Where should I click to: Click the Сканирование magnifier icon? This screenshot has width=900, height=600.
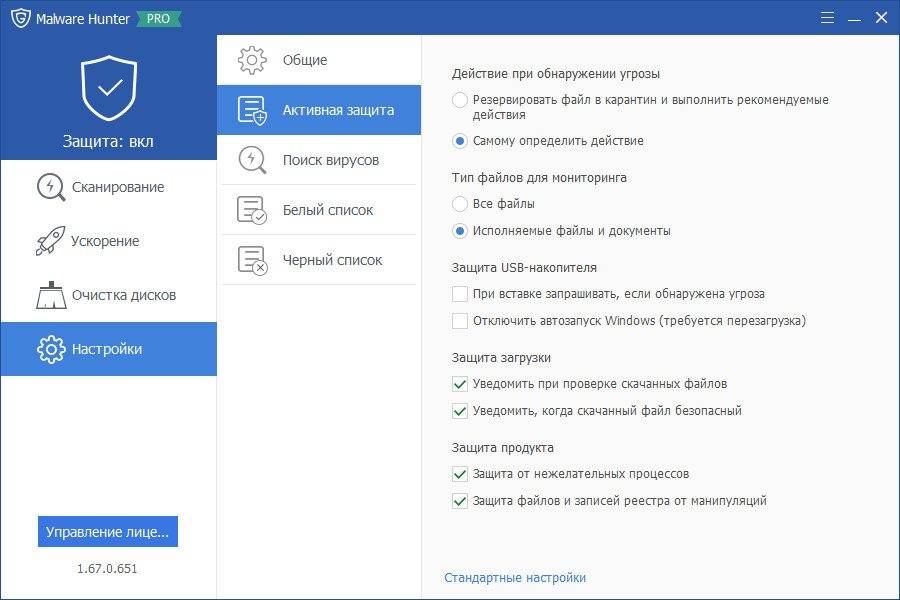tap(51, 187)
